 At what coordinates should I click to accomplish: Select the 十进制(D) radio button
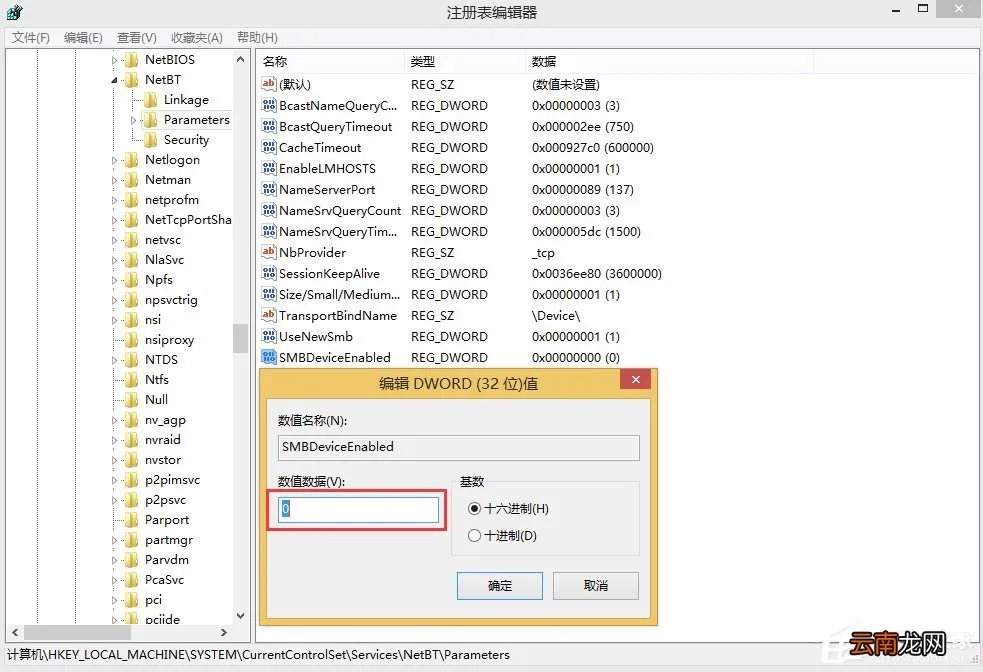474,534
